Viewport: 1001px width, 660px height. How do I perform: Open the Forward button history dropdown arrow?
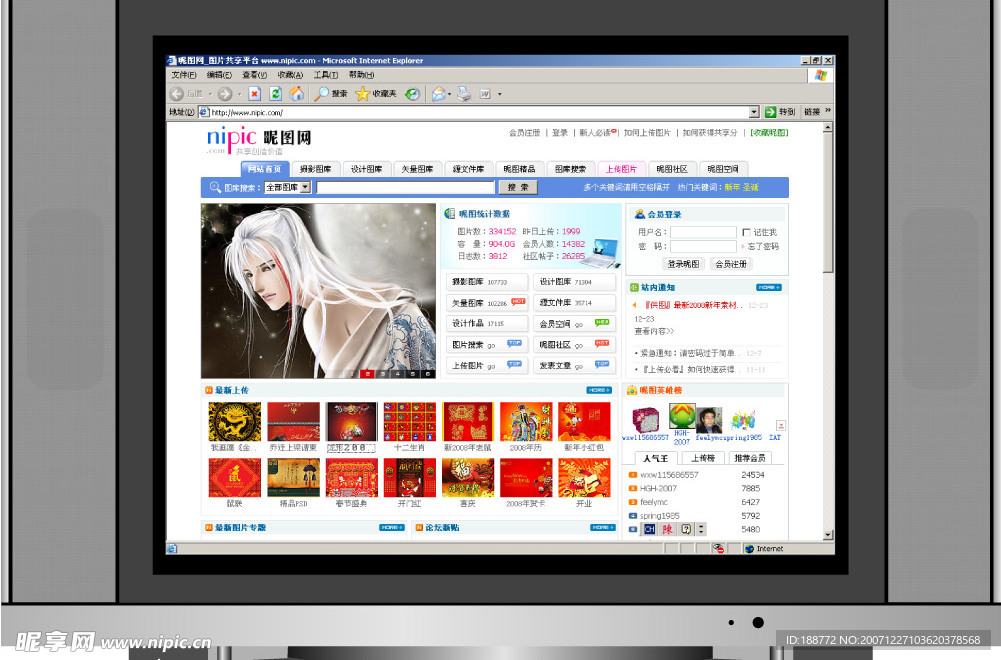tap(239, 94)
